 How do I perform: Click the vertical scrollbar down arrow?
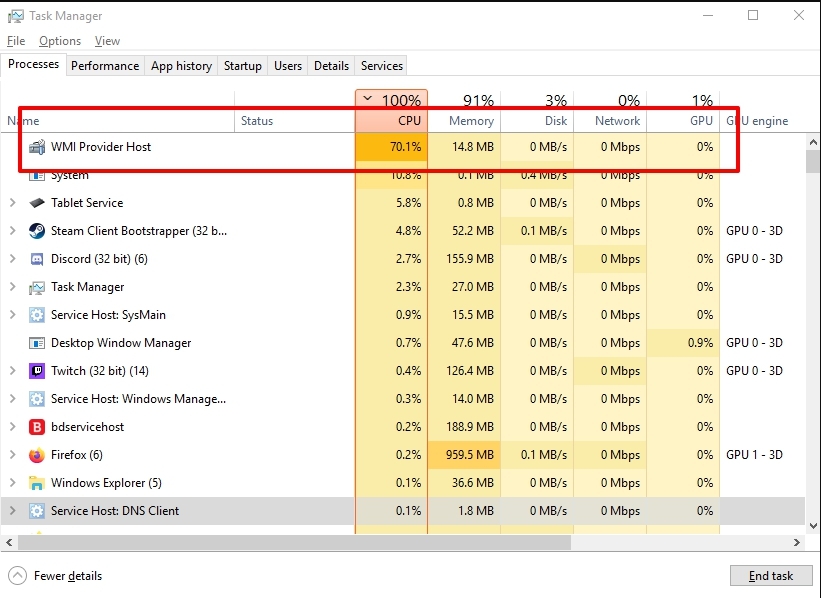813,526
